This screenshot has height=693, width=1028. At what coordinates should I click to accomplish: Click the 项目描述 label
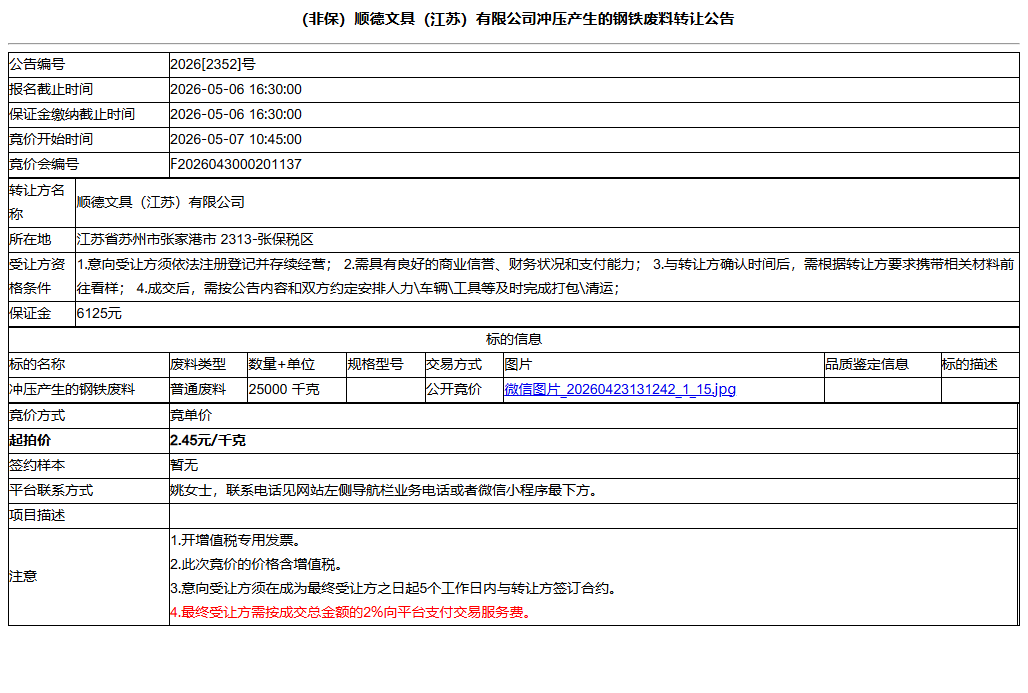coord(37,515)
